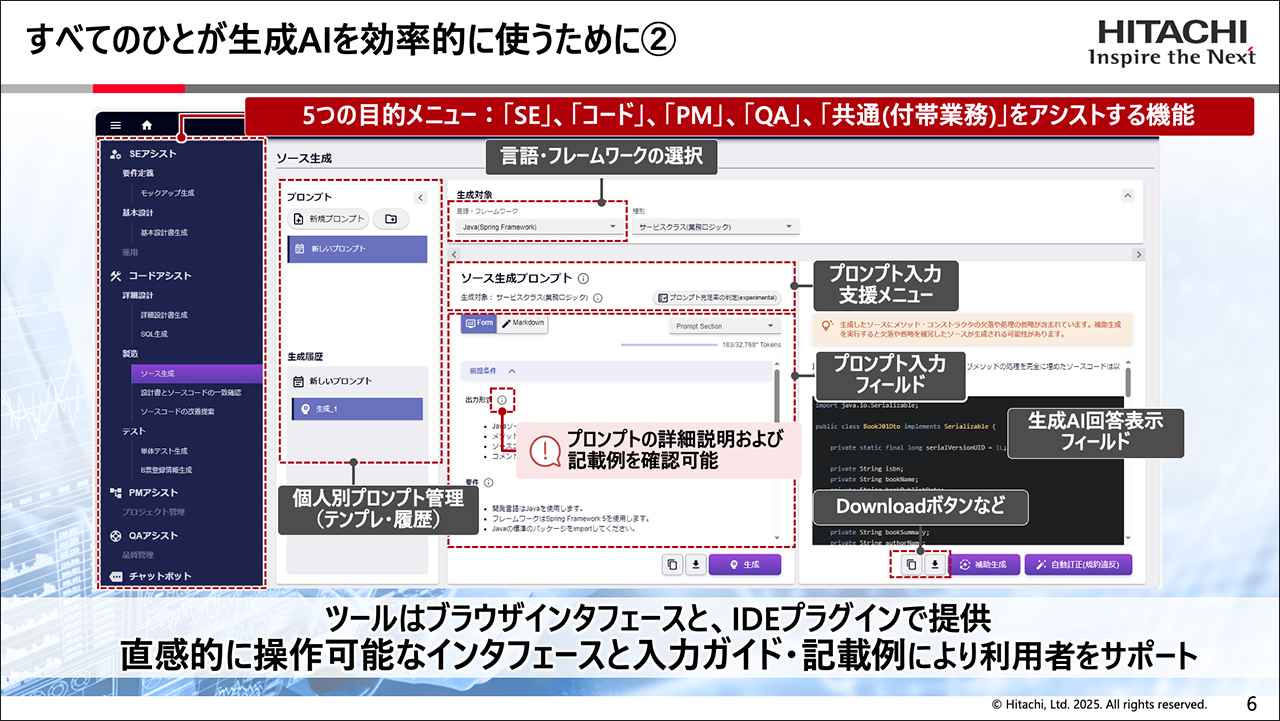Click the purple 生成 button
This screenshot has width=1280, height=721.
(x=745, y=565)
